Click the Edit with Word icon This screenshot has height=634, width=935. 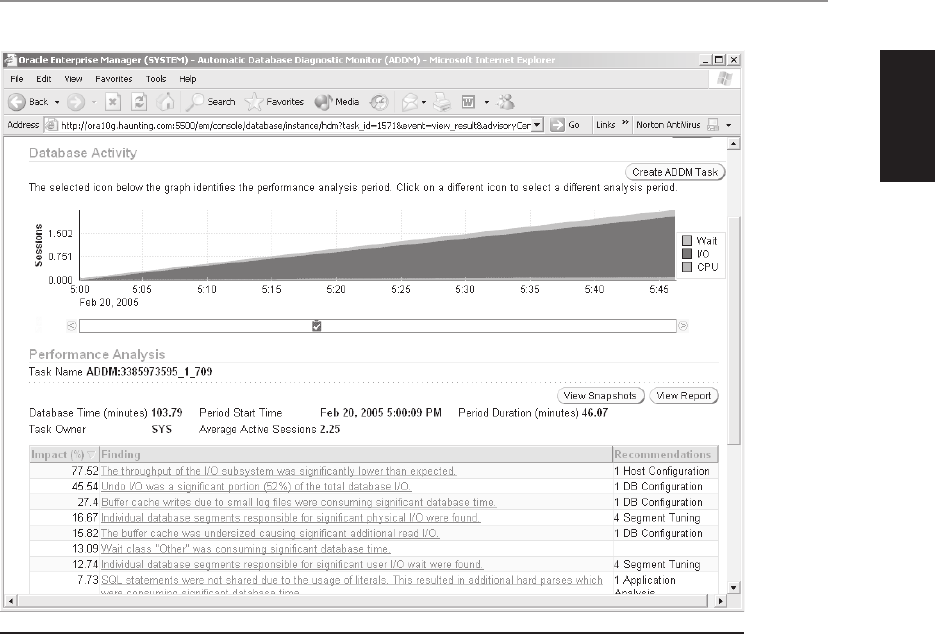[469, 102]
